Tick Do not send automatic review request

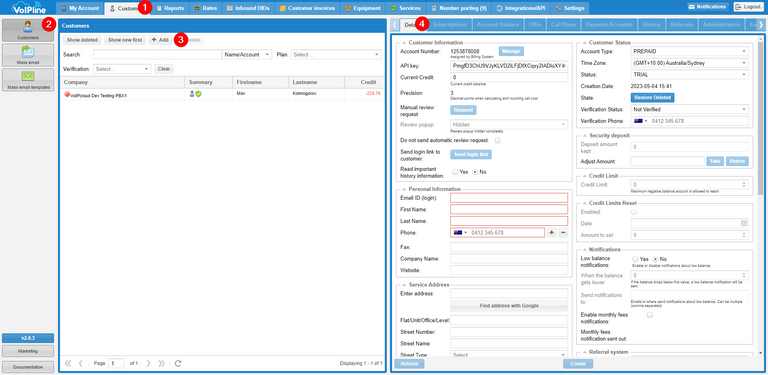click(x=497, y=141)
